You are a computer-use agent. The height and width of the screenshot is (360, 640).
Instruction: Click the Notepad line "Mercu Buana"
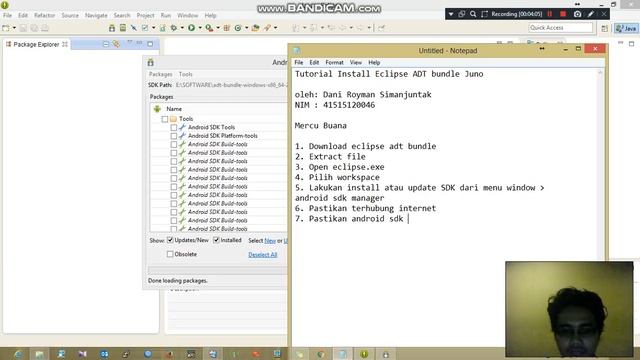click(320, 126)
